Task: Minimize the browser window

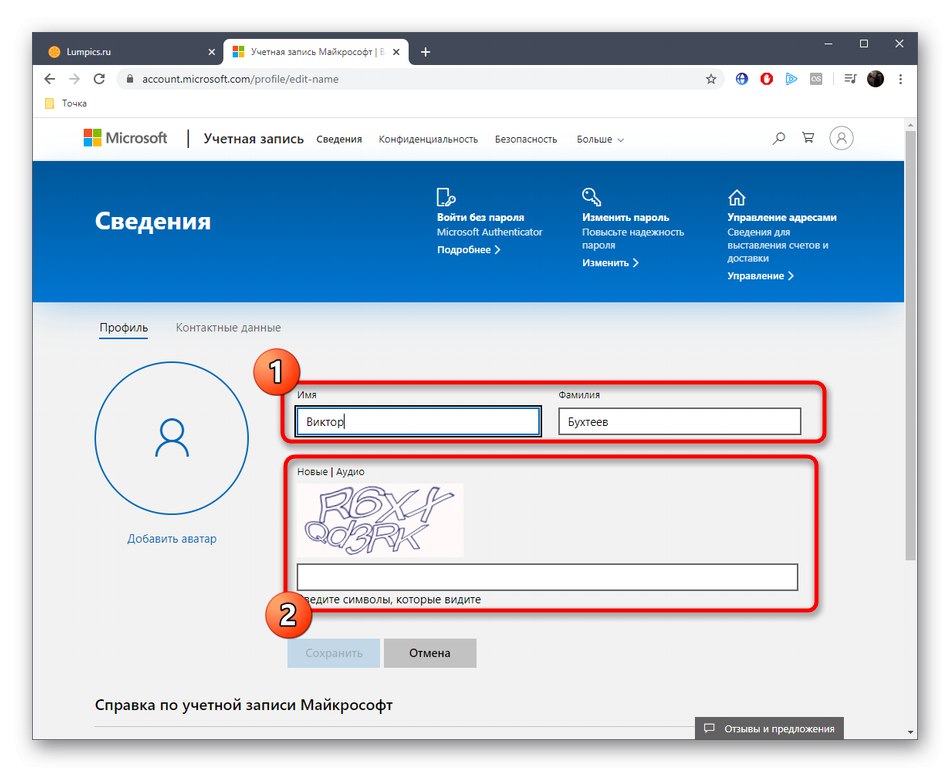Action: 828,44
